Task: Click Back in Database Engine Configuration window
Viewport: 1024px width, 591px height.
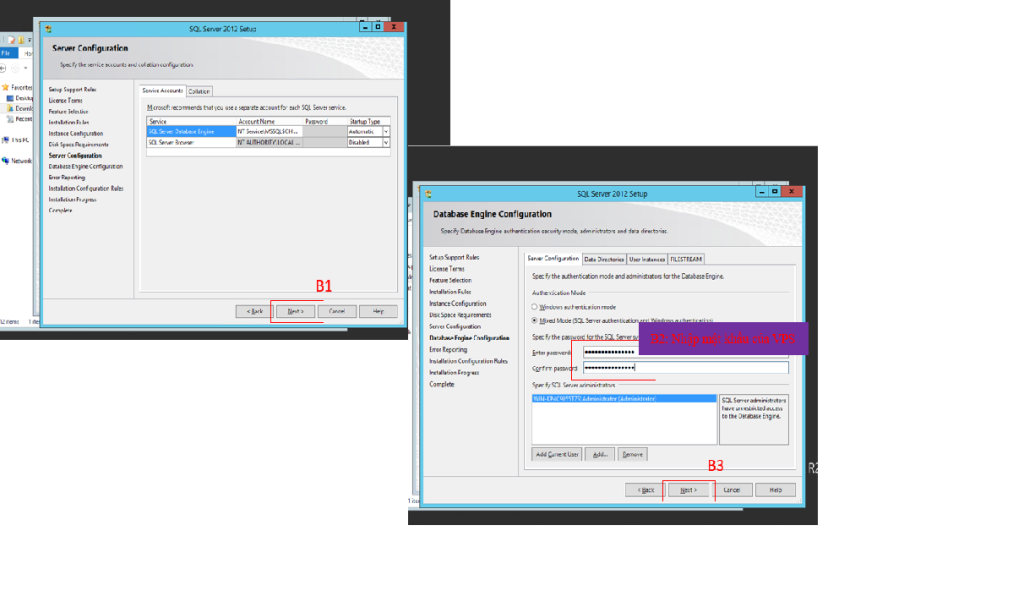Action: pyautogui.click(x=645, y=490)
